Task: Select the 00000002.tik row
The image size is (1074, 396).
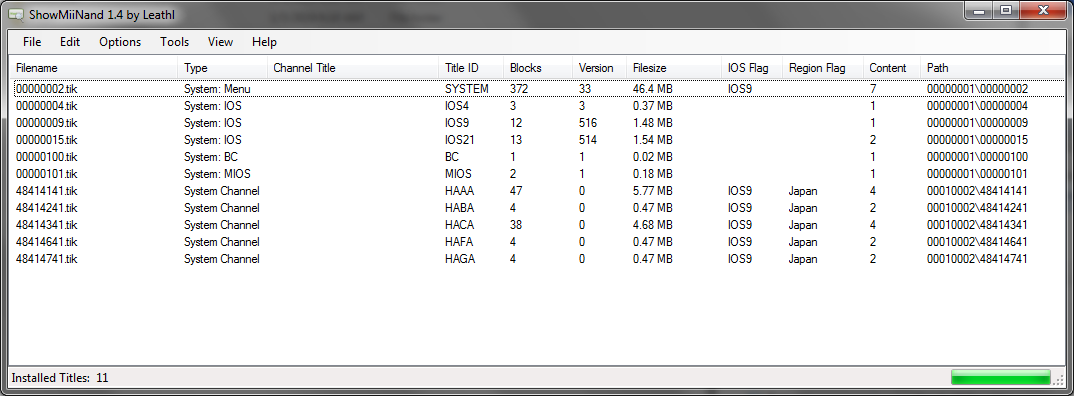Action: [538, 88]
